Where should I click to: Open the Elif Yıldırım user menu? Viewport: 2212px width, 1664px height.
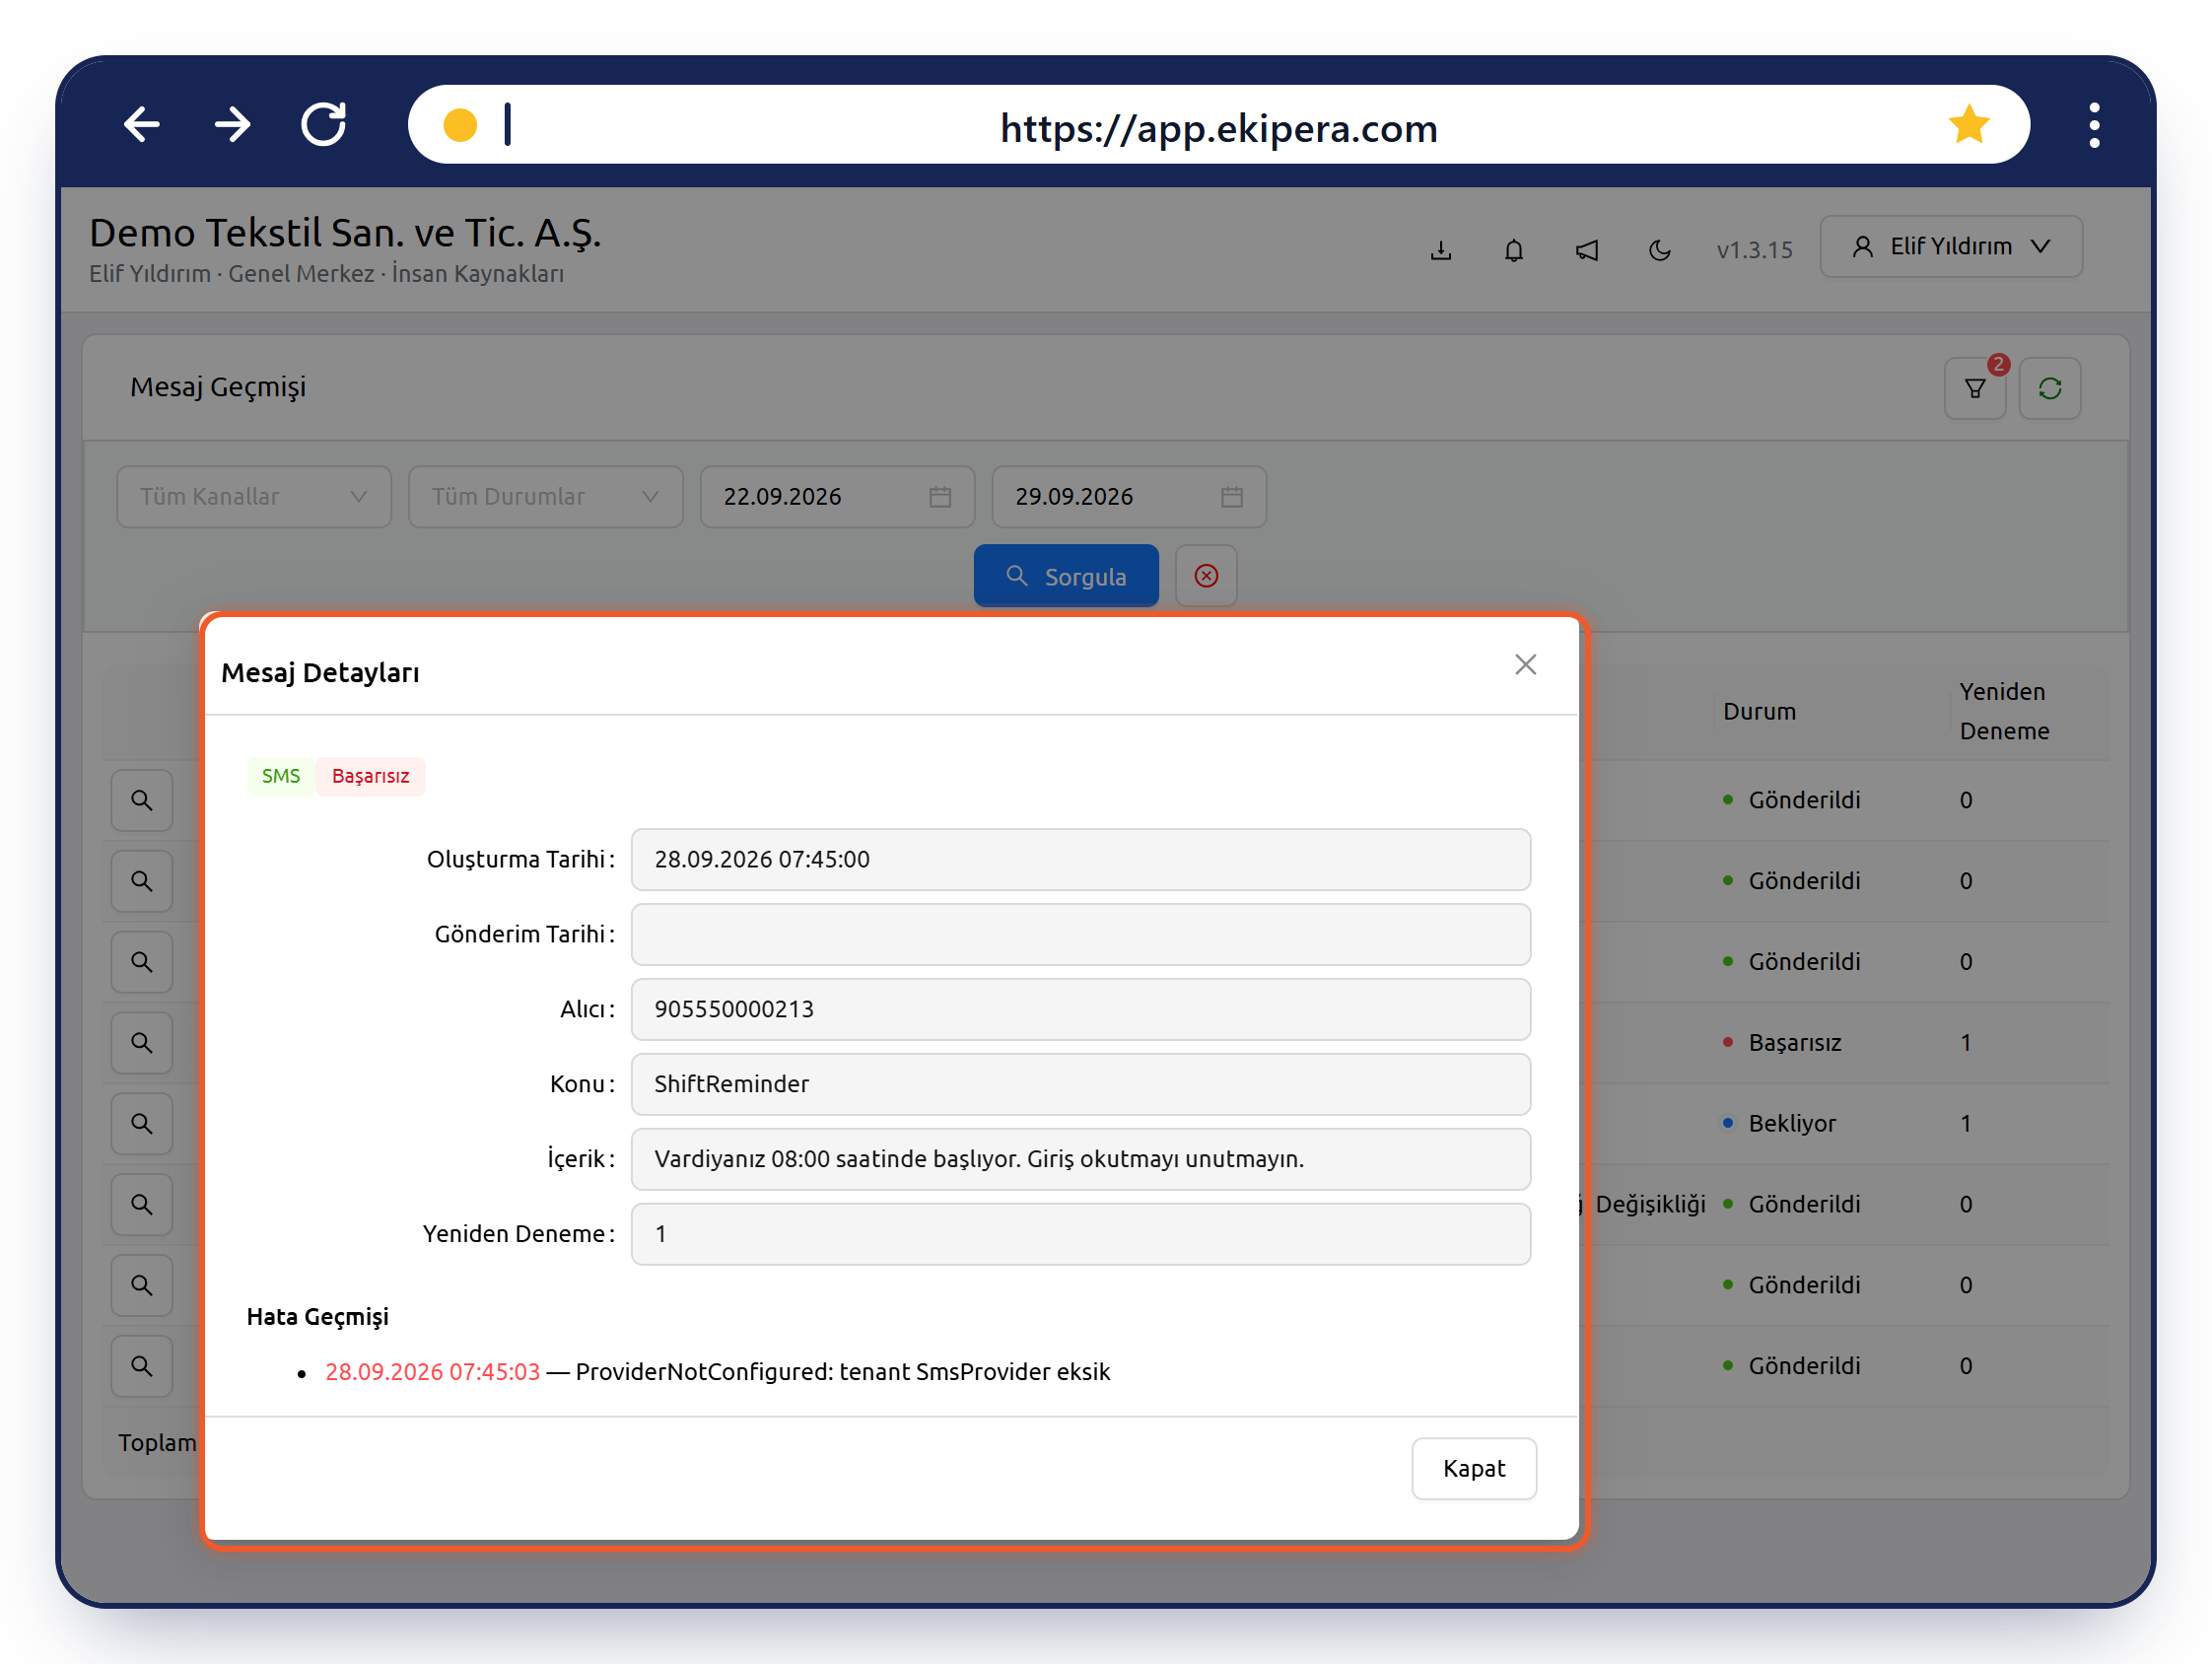point(1950,246)
